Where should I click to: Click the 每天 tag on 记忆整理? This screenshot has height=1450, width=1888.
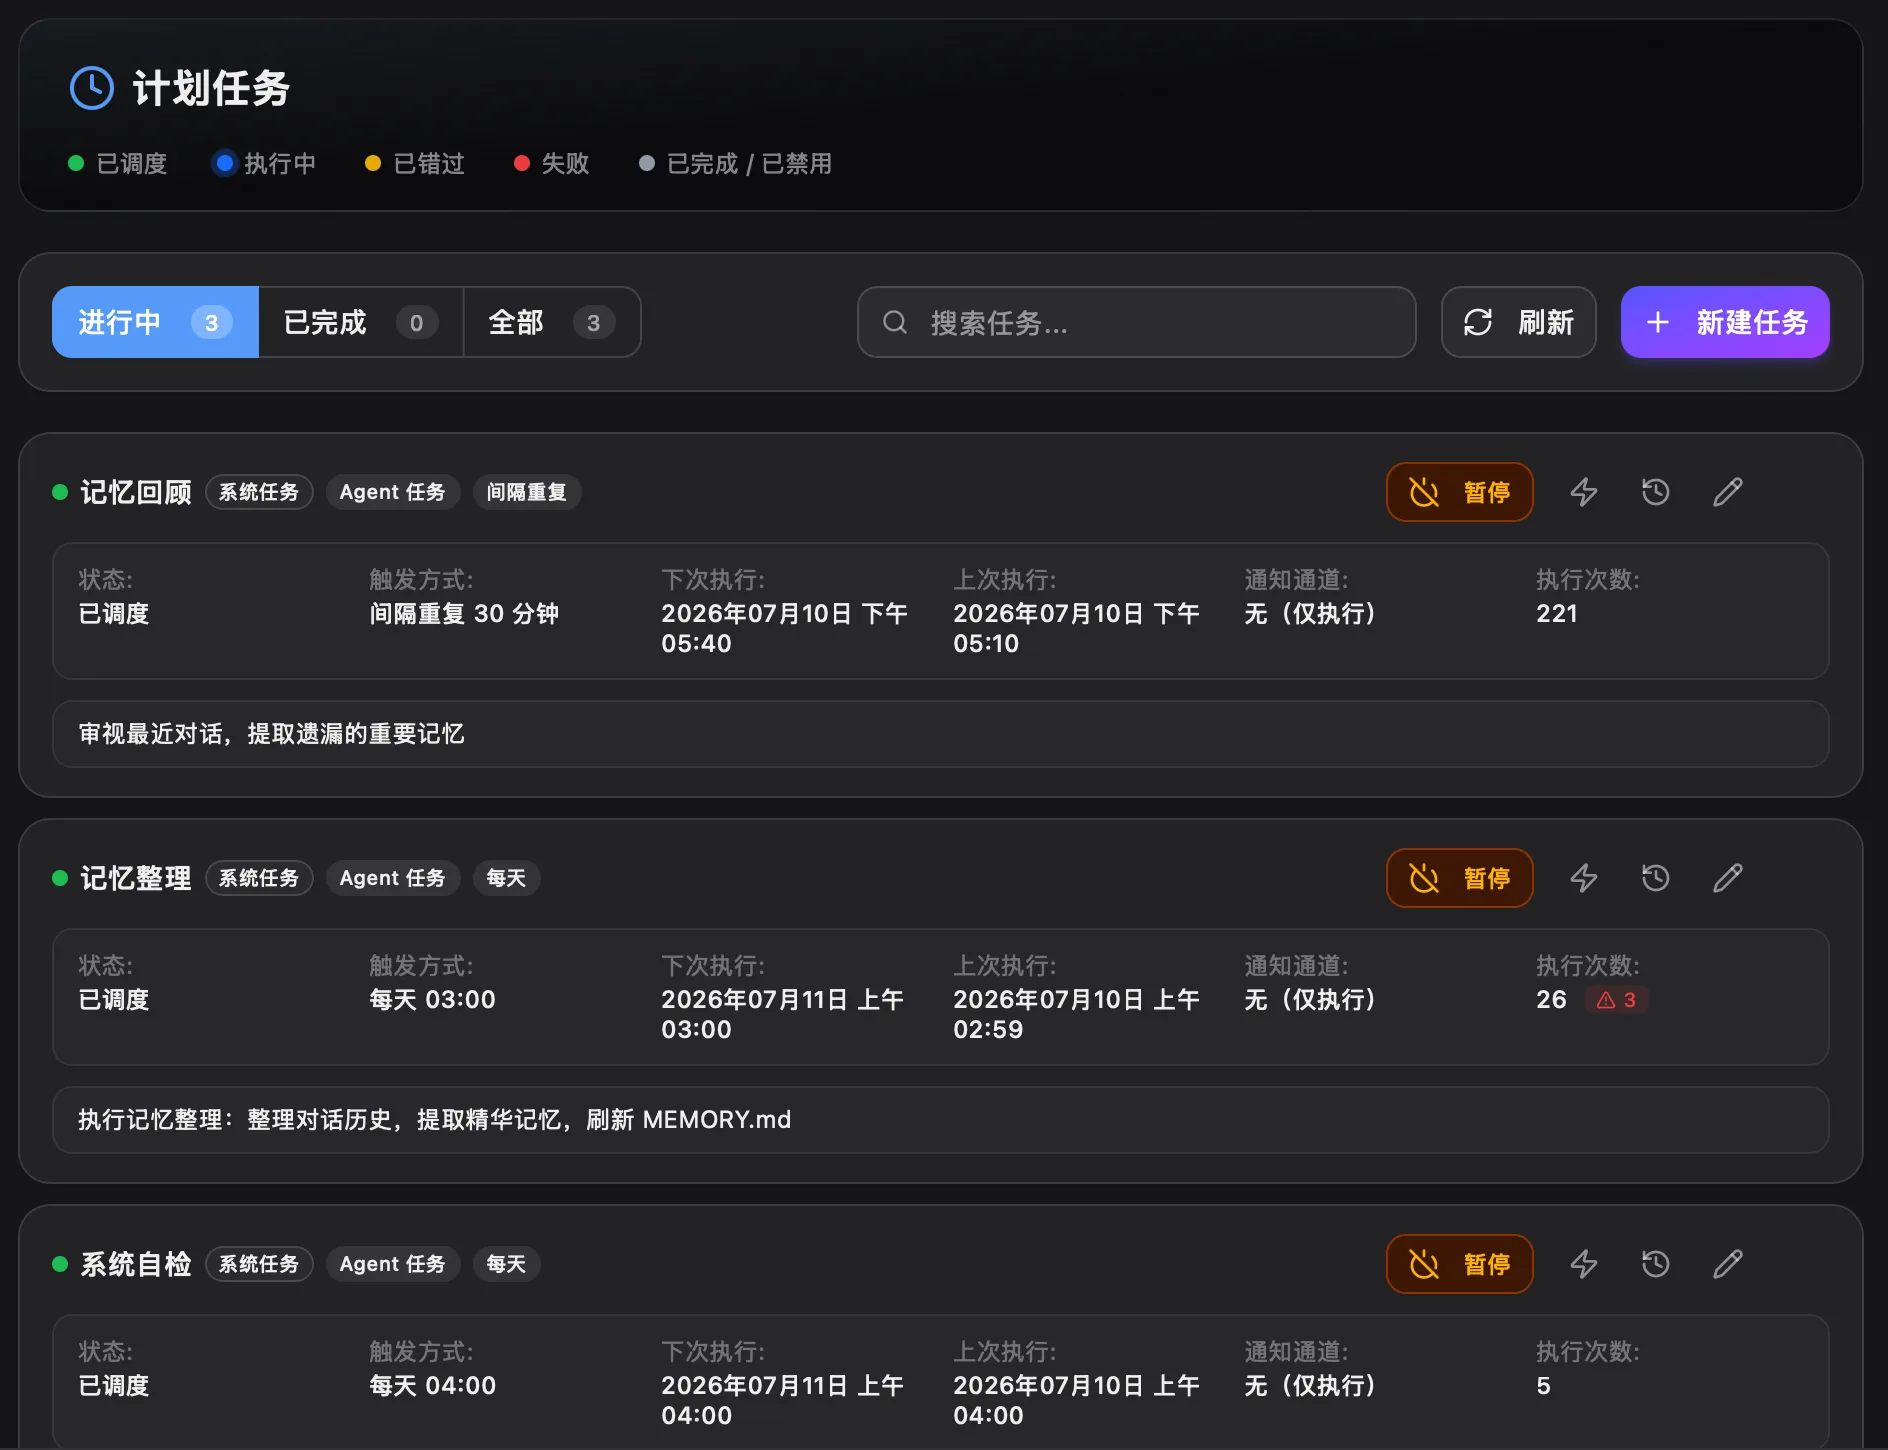click(x=506, y=878)
